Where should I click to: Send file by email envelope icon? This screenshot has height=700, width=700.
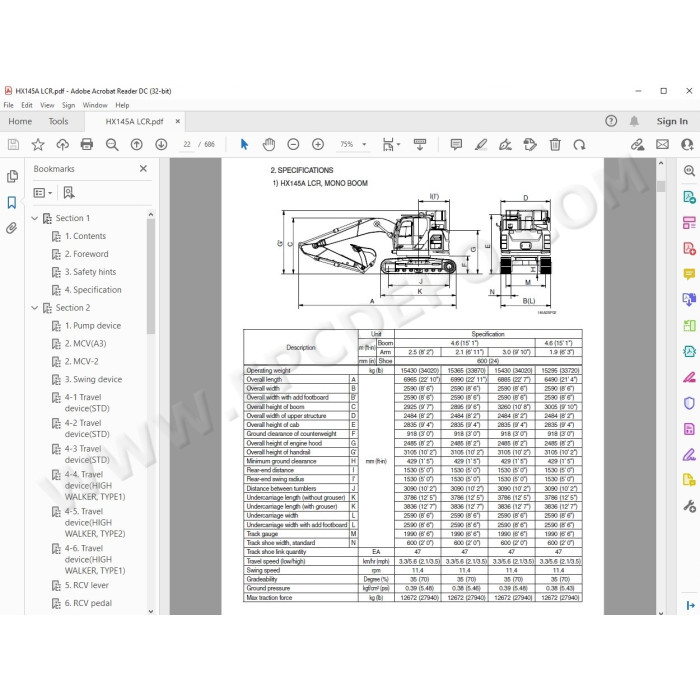(x=662, y=144)
